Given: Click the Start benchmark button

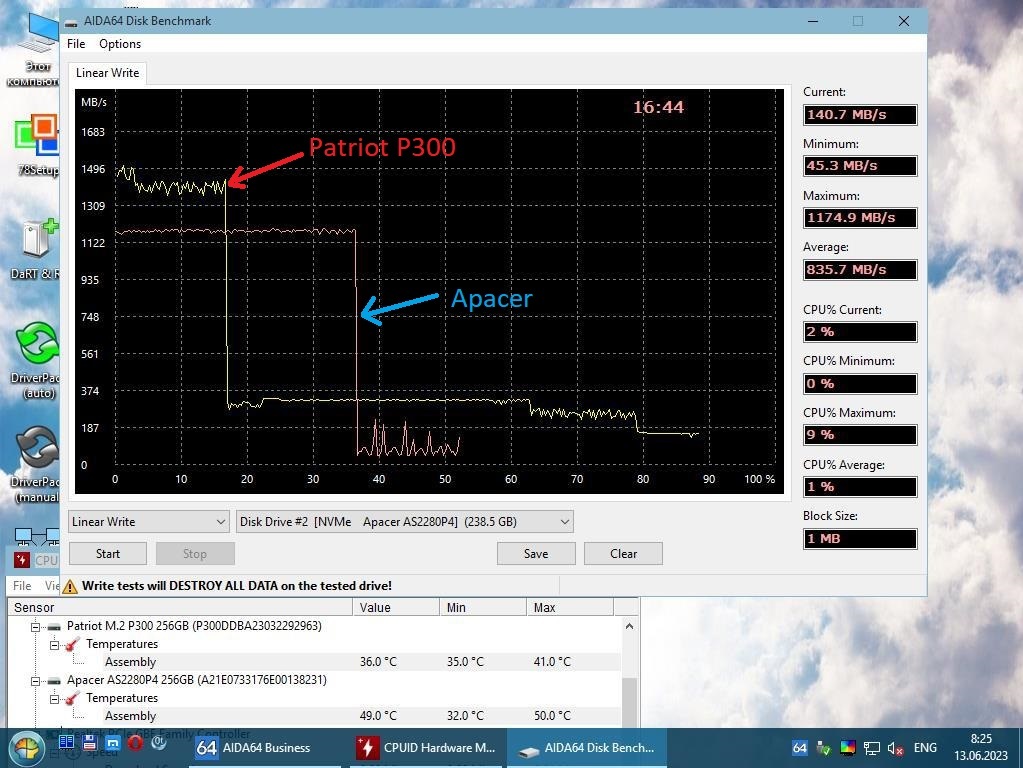Looking at the screenshot, I should tap(108, 553).
